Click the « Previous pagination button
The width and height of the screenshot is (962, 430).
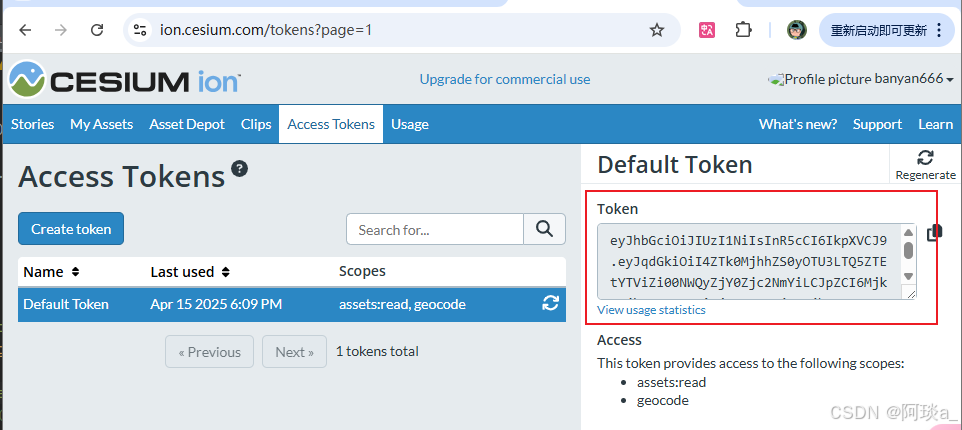(x=209, y=351)
